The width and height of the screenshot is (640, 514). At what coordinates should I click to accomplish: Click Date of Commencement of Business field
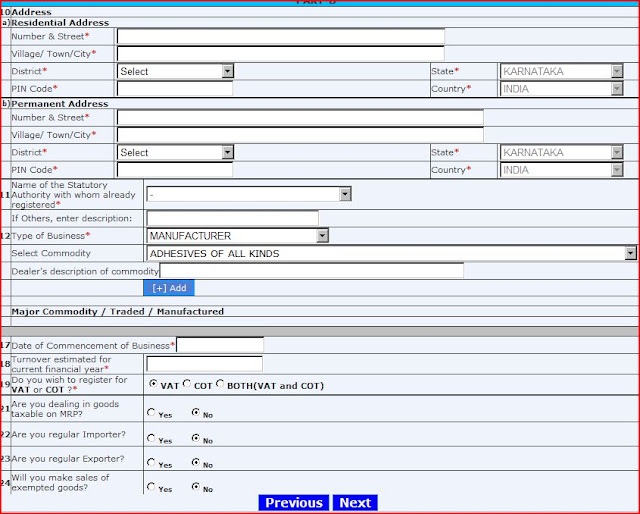[220, 345]
